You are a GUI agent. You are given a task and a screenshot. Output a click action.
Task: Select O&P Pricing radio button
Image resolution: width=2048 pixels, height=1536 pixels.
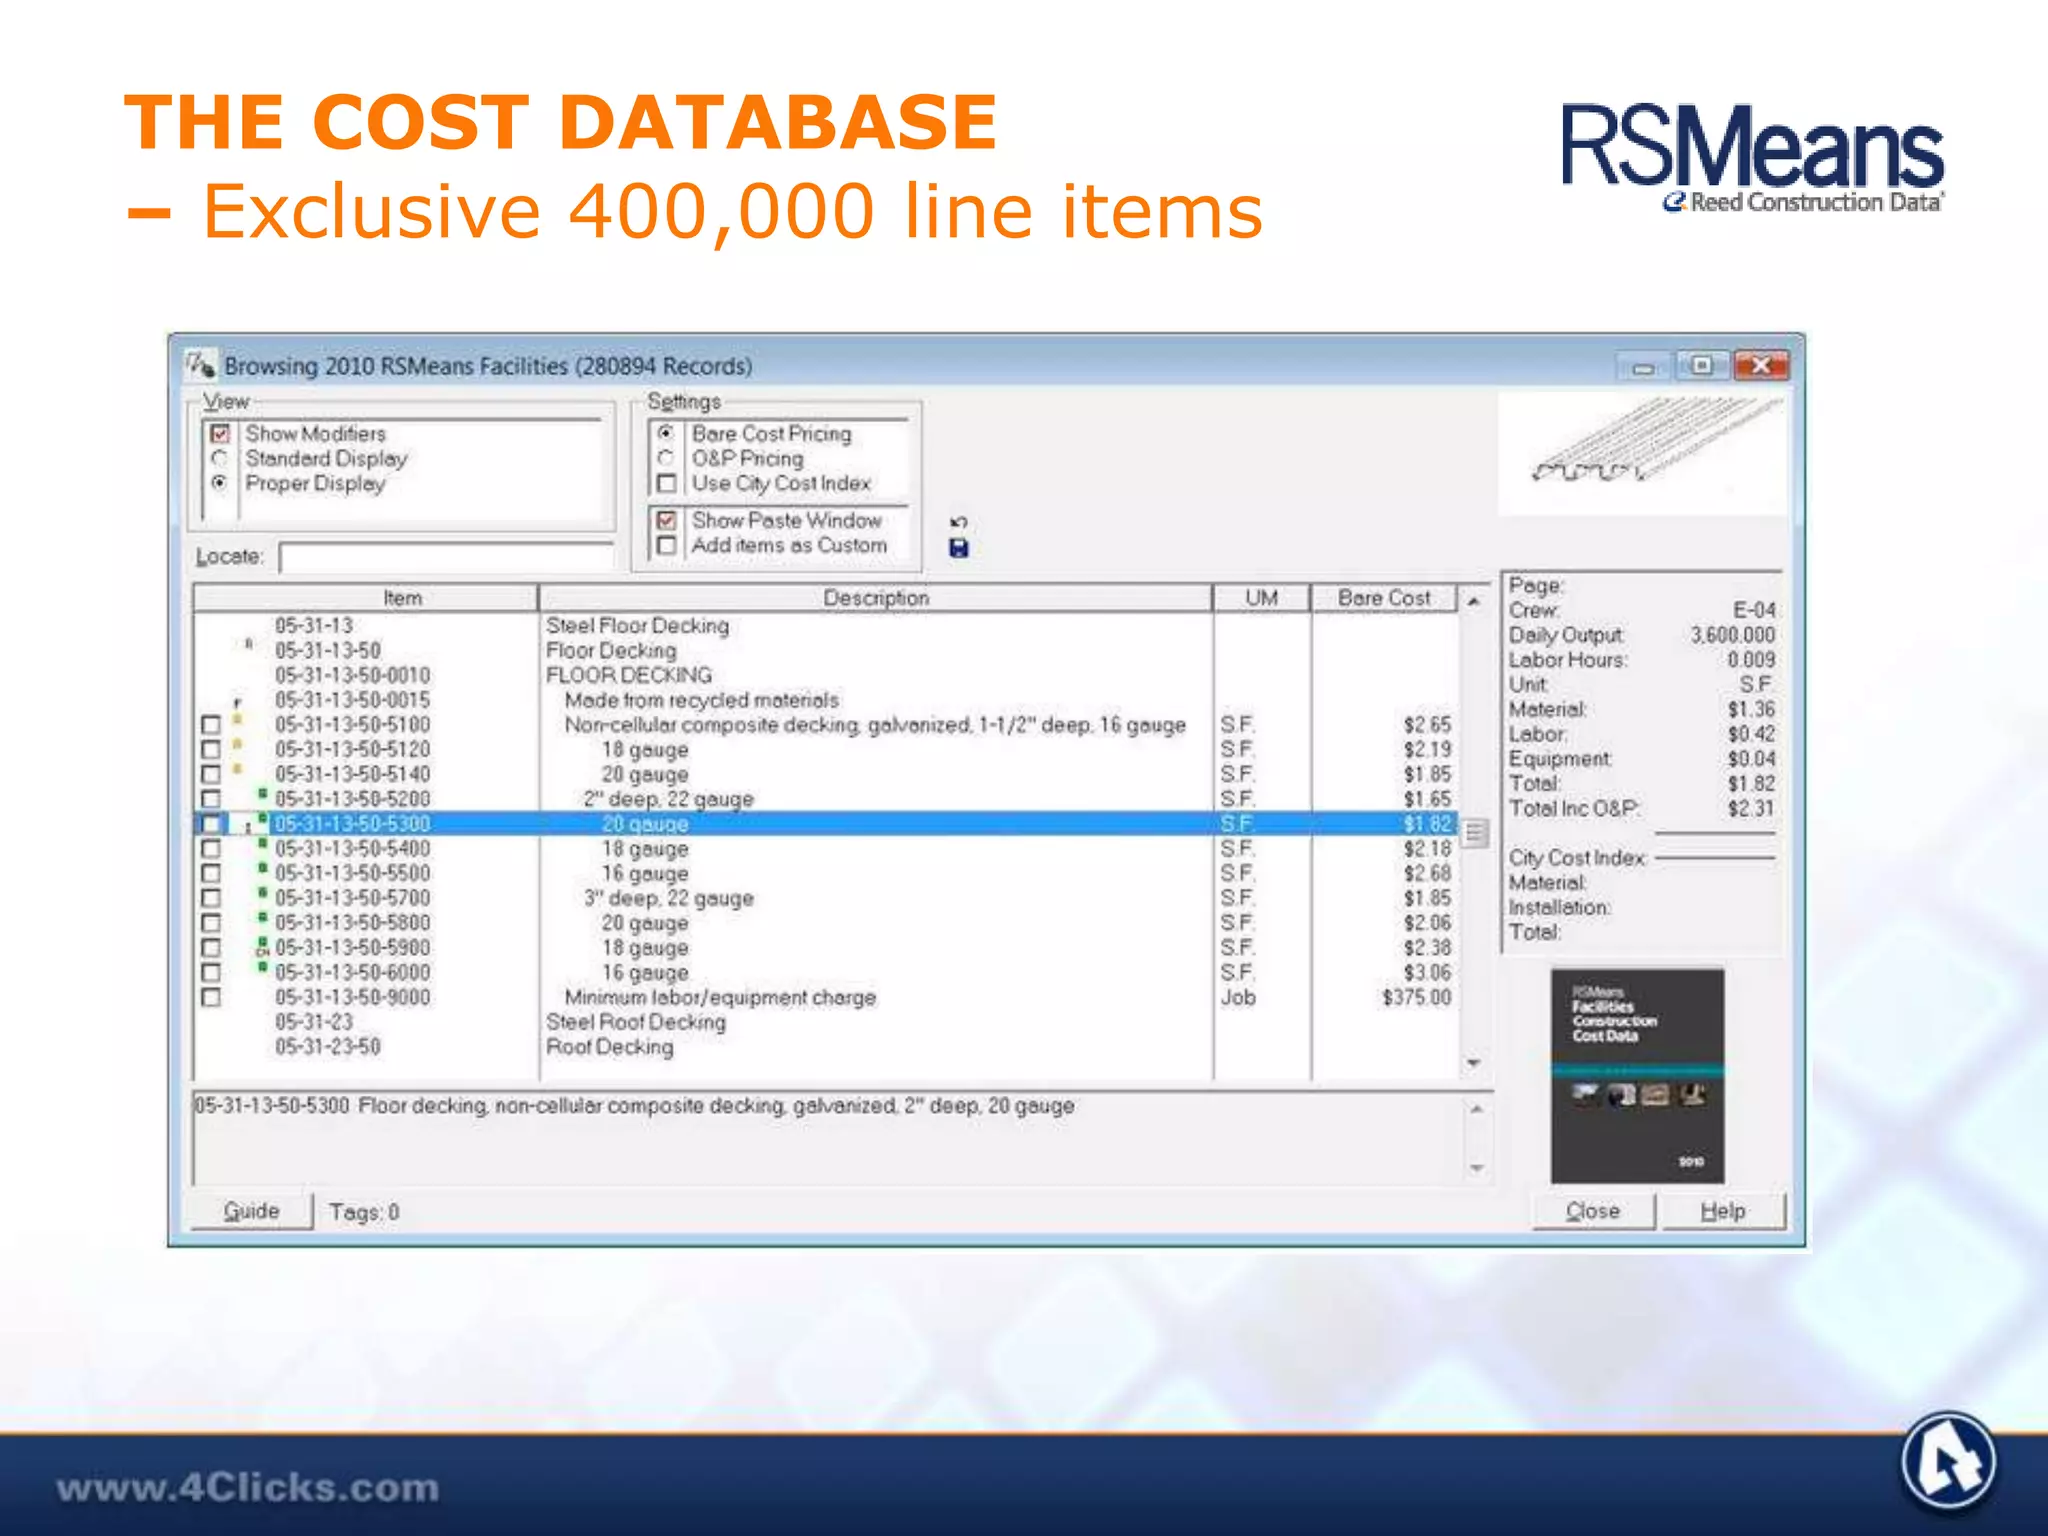[x=666, y=458]
